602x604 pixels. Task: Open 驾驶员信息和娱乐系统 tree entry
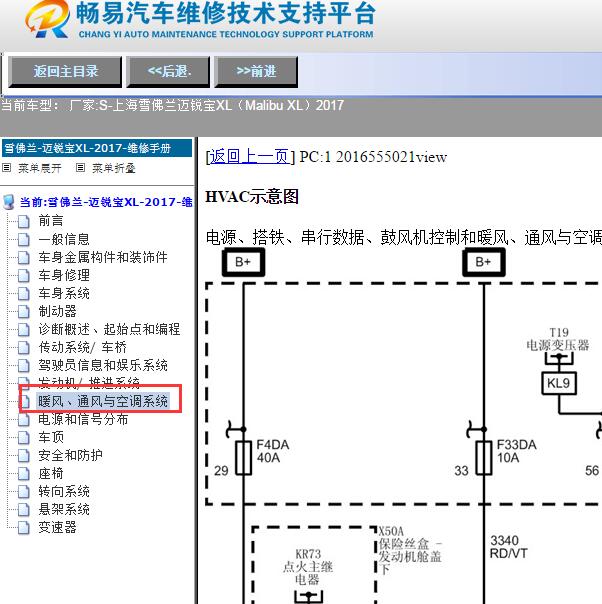103,365
